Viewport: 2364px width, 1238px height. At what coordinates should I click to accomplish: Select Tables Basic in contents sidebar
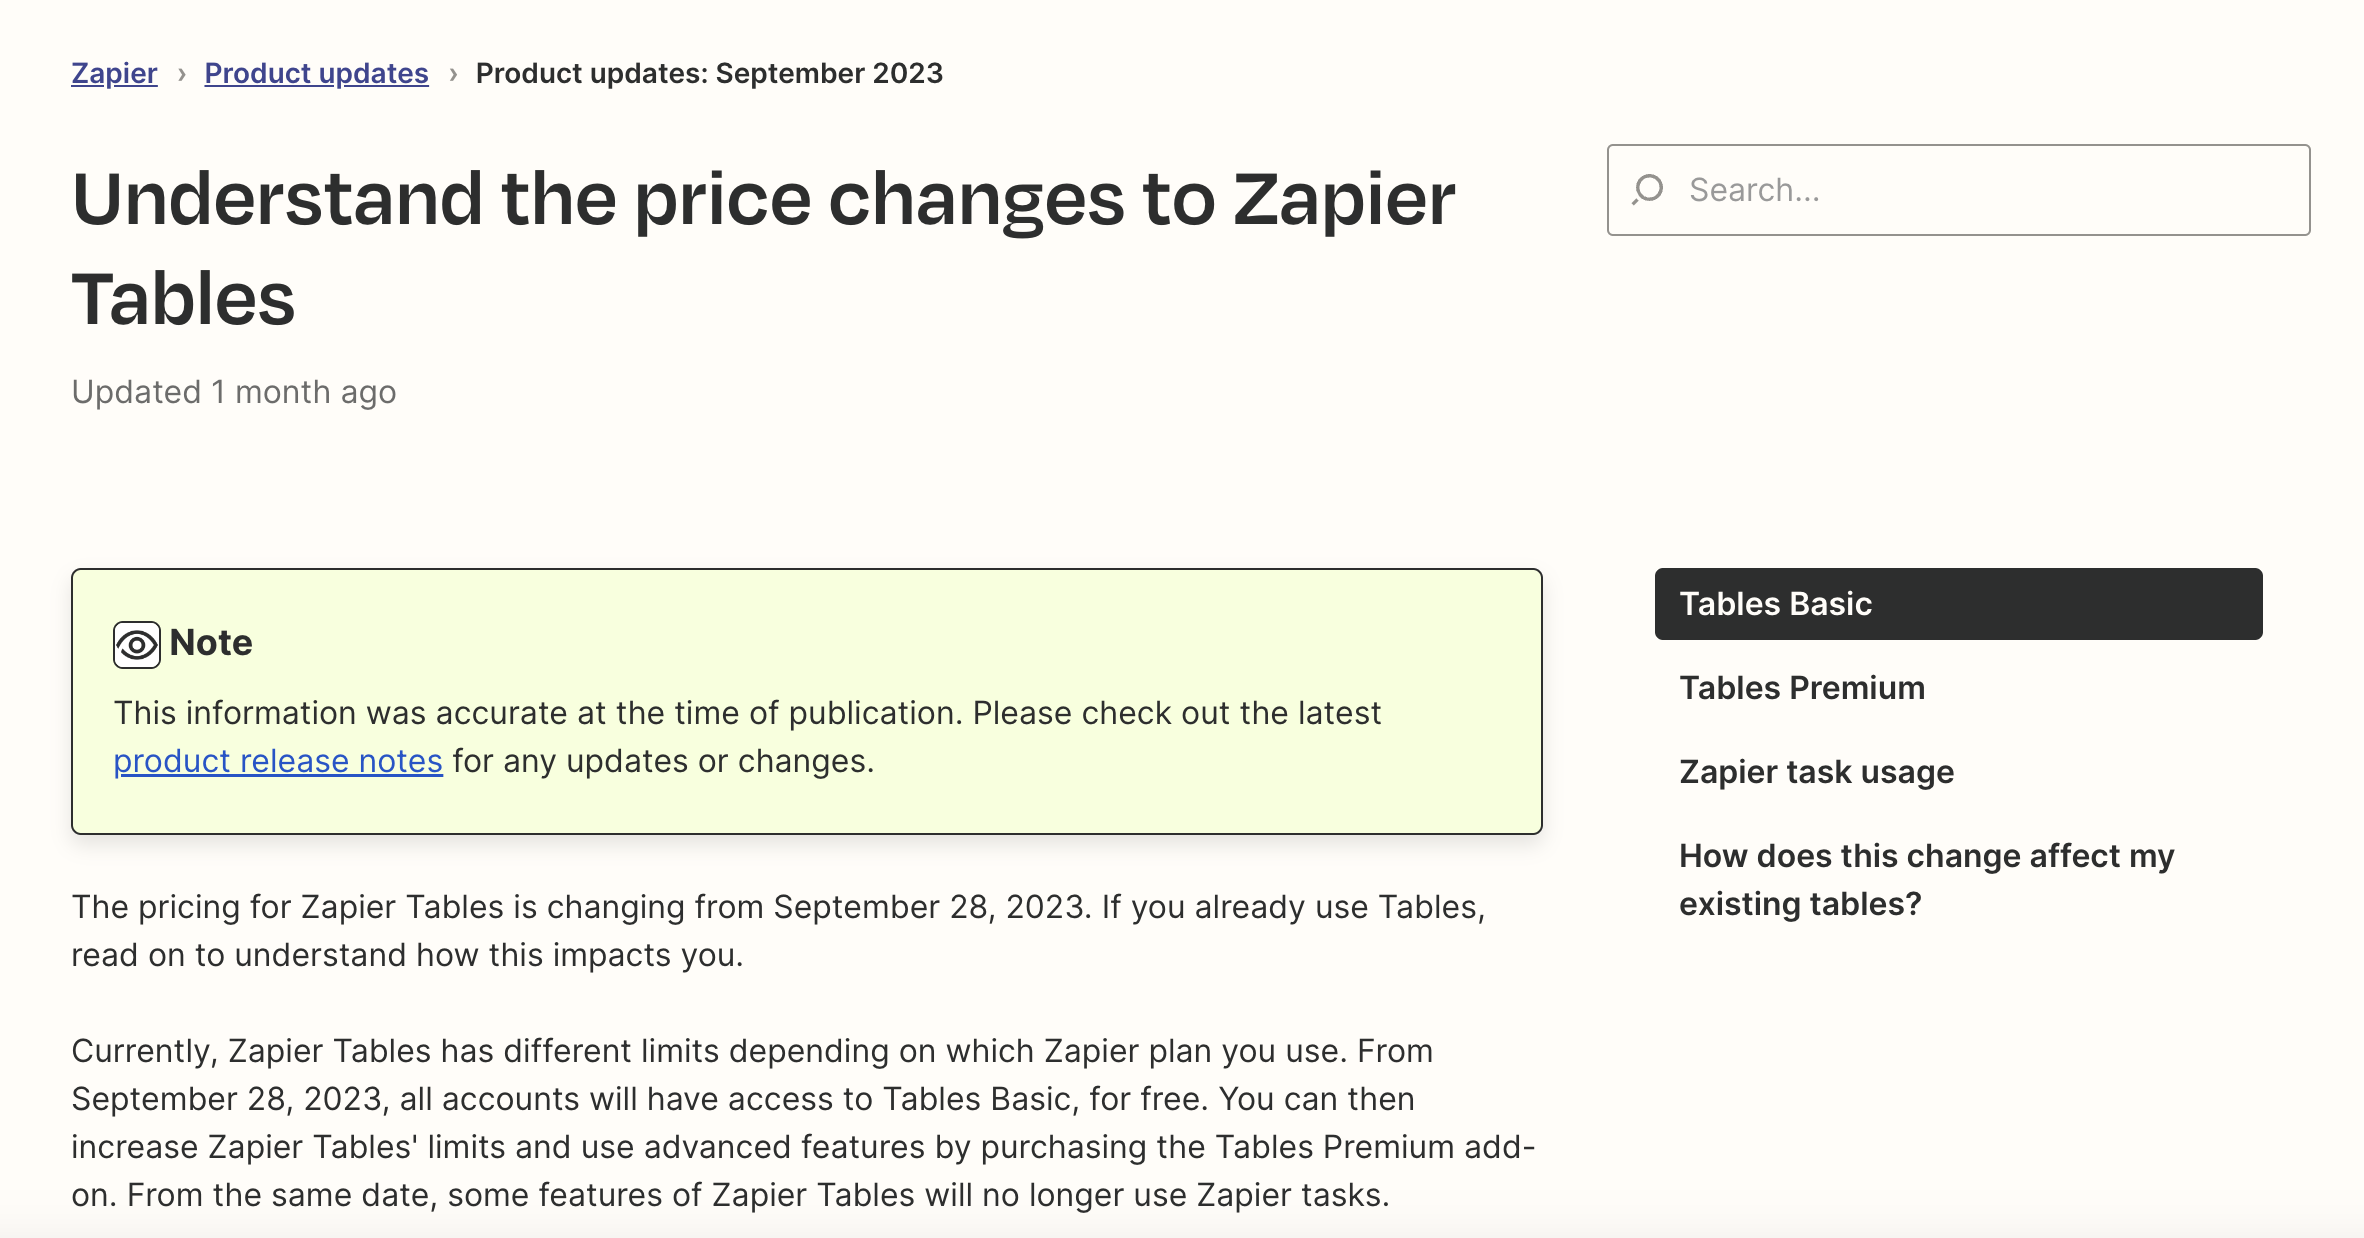(1958, 604)
